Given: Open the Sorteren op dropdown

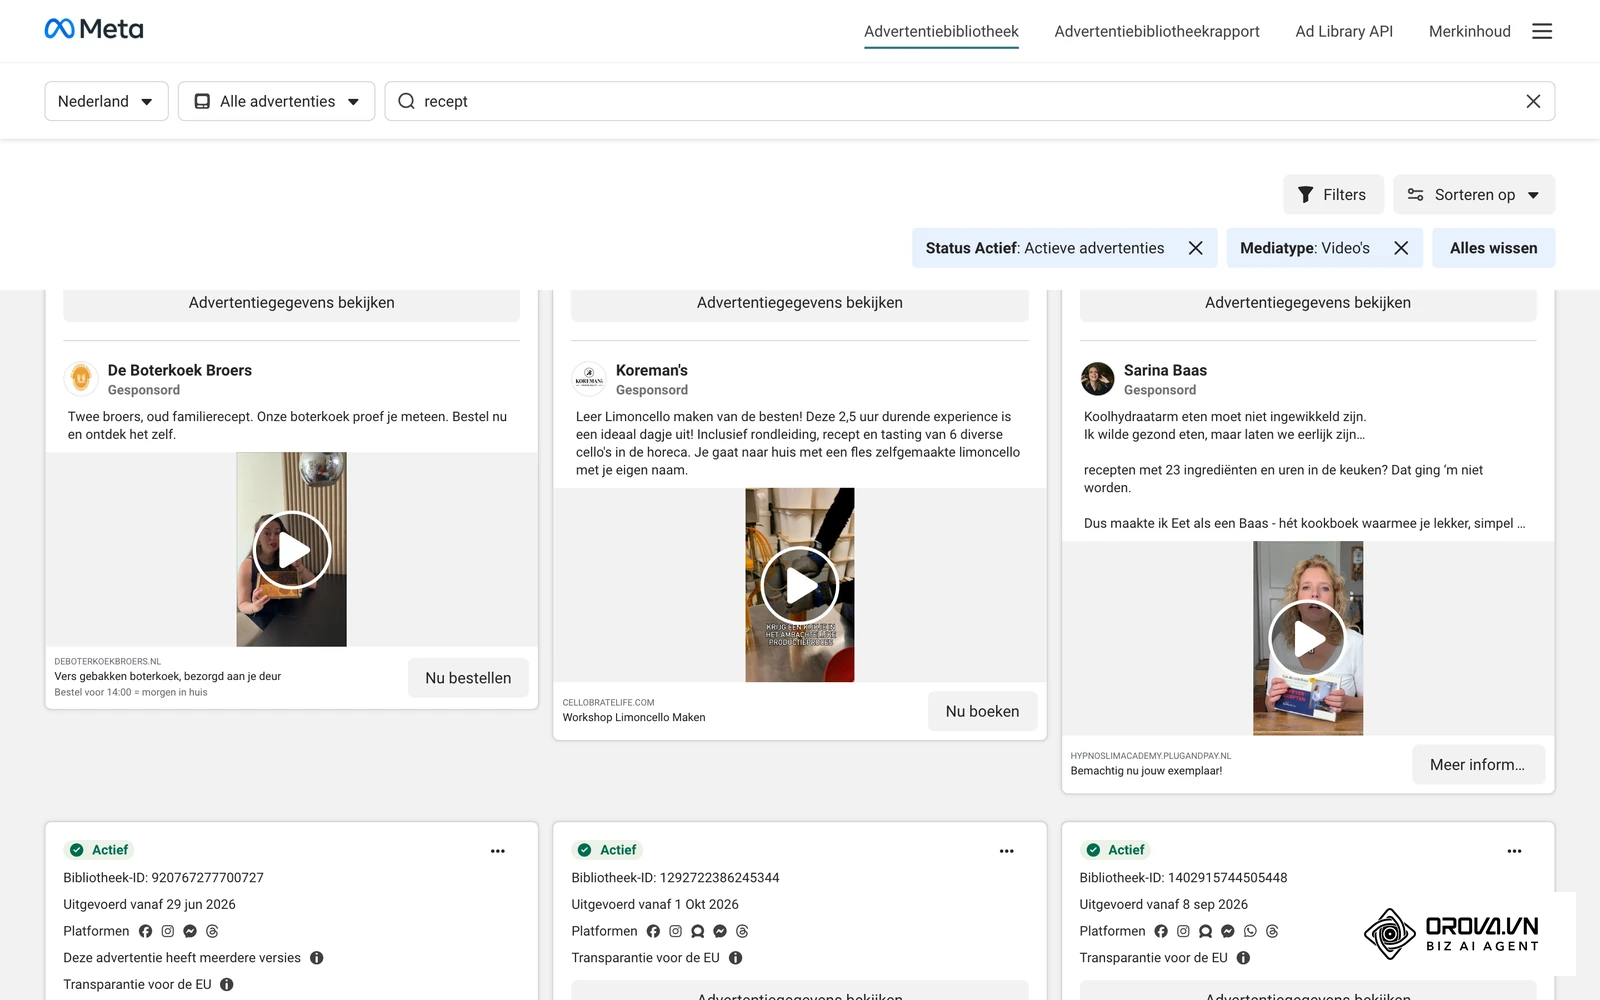Looking at the screenshot, I should pyautogui.click(x=1474, y=195).
